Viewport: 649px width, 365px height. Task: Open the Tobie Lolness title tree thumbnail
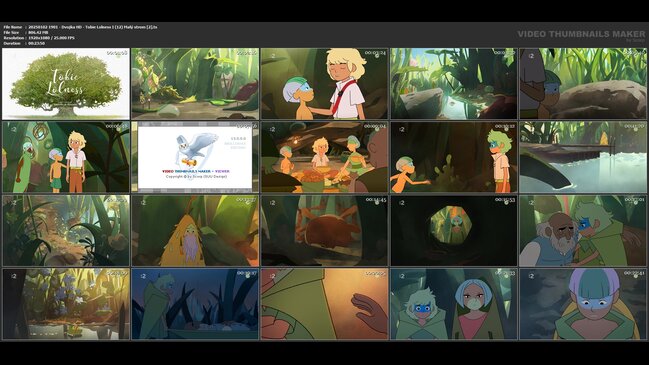(x=66, y=84)
